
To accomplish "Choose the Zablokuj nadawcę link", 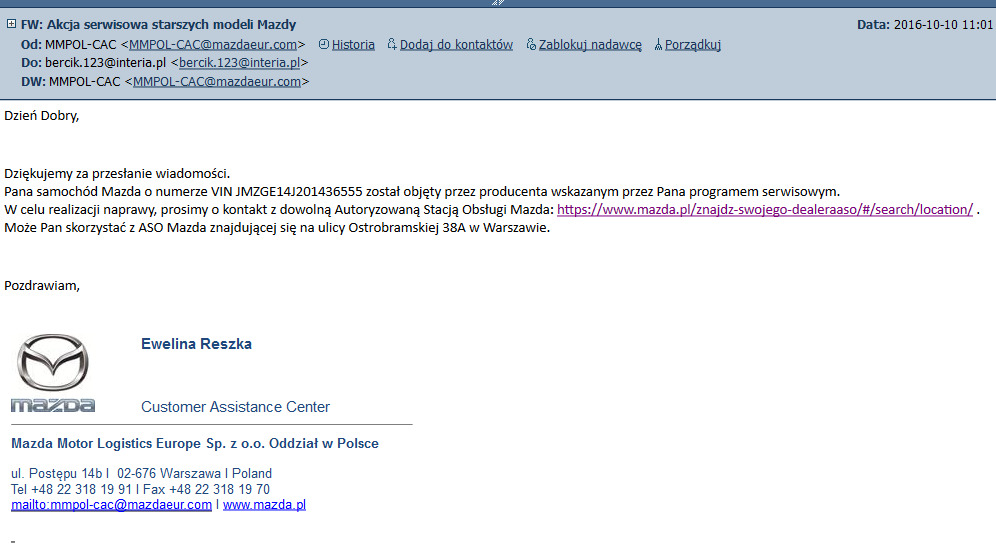I will (590, 44).
